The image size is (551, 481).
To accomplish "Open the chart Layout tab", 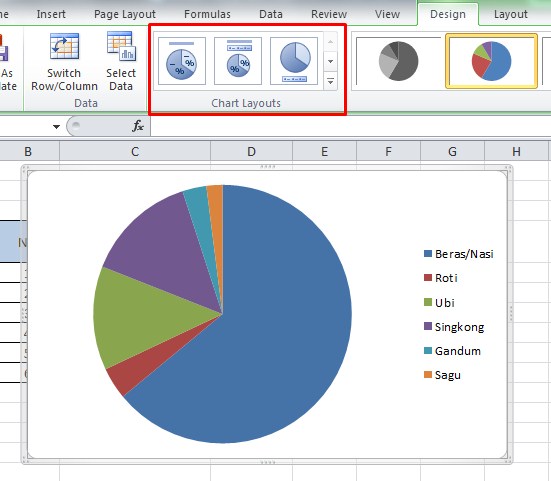I will pyautogui.click(x=511, y=14).
